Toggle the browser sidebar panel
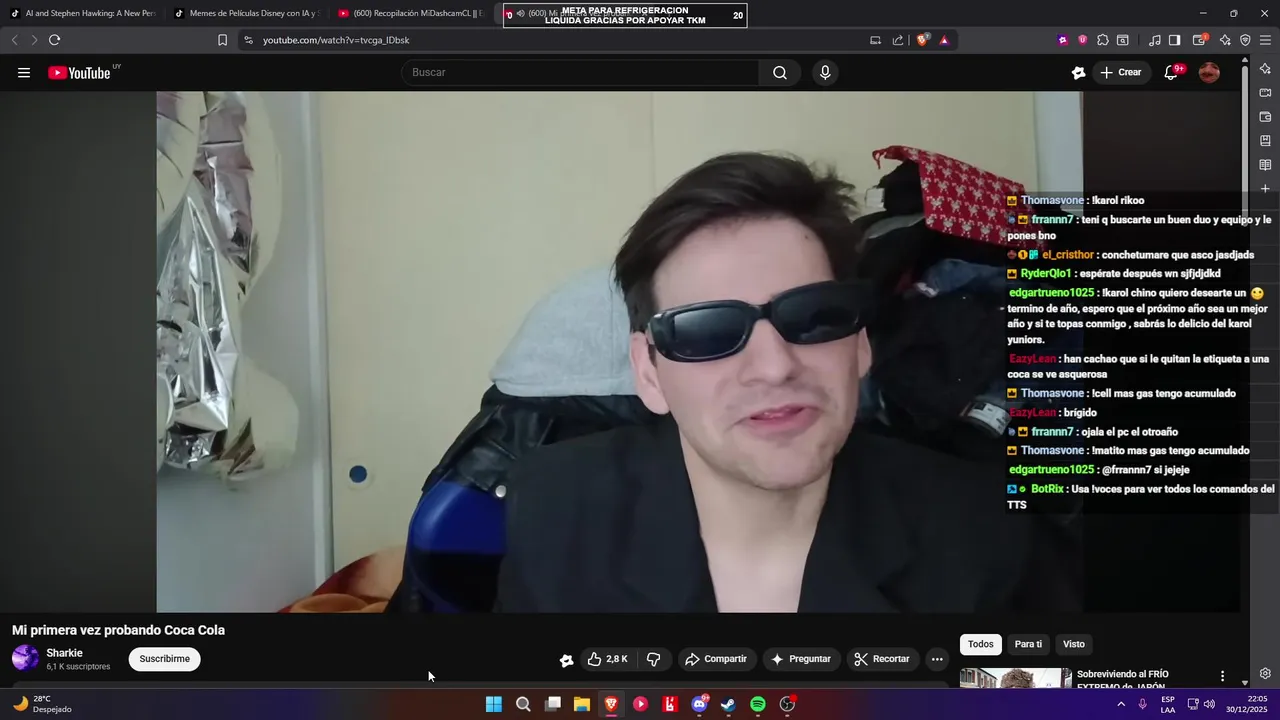 tap(1175, 40)
